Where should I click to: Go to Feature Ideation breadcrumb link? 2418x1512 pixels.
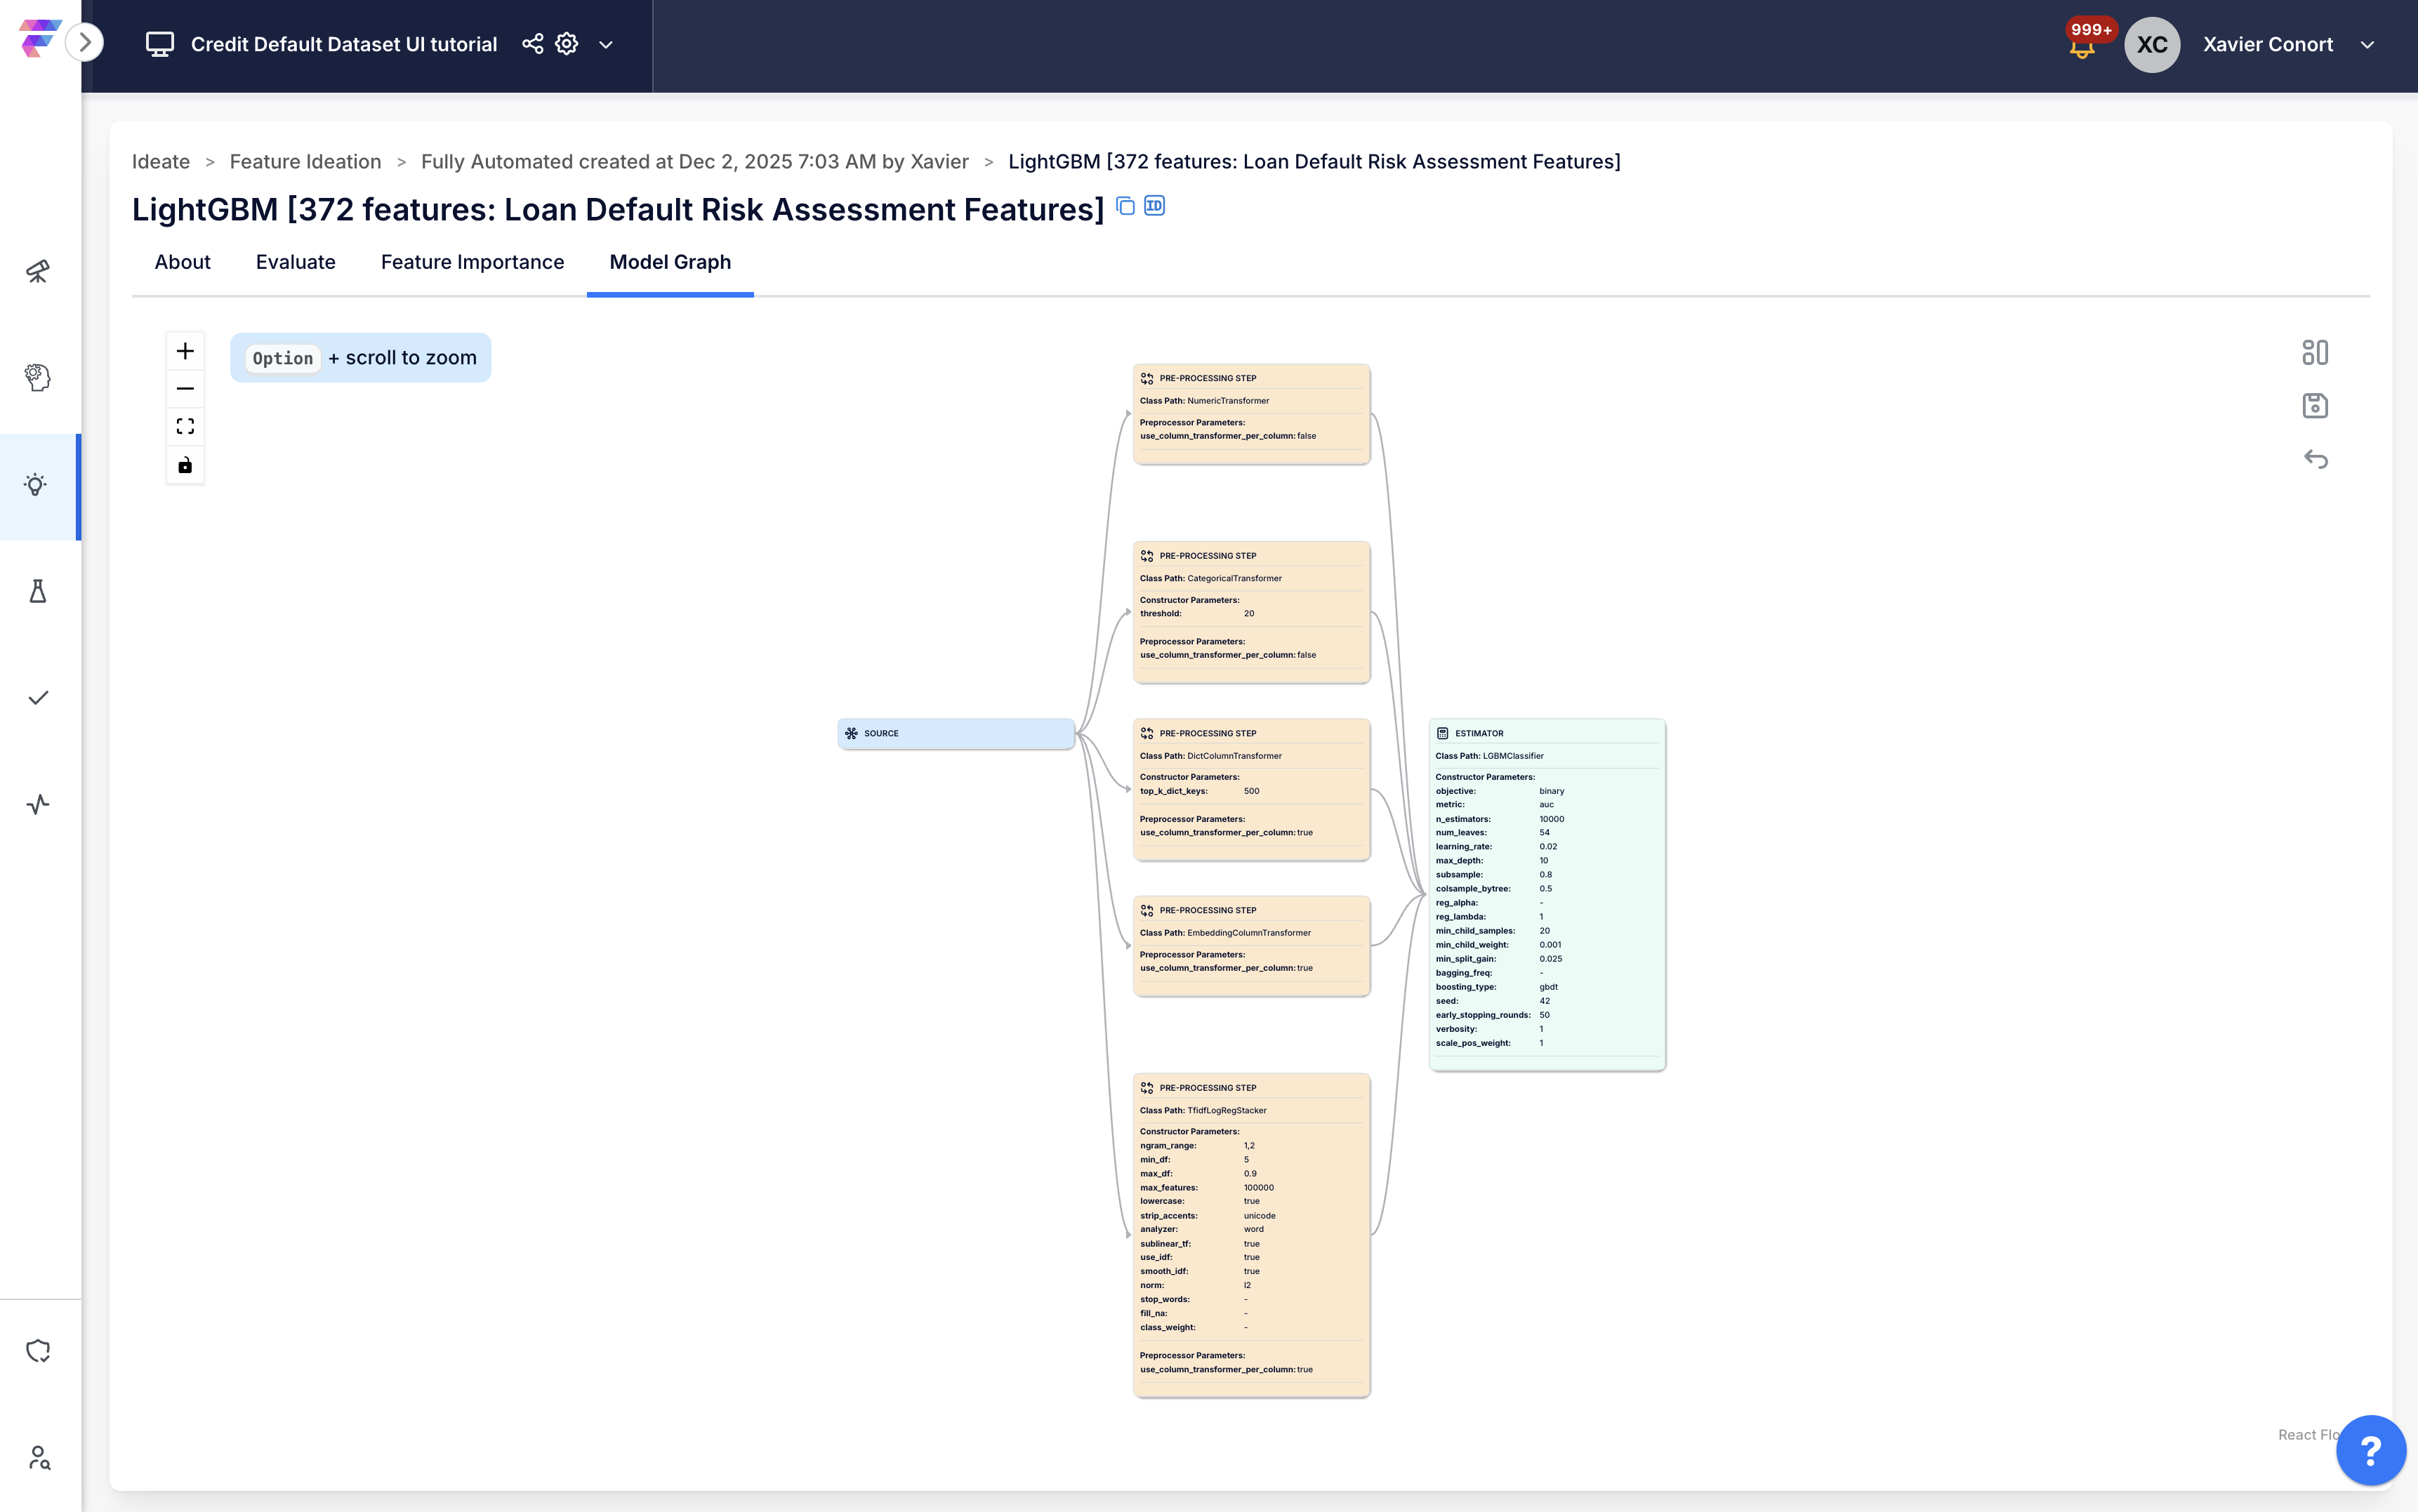tap(305, 162)
